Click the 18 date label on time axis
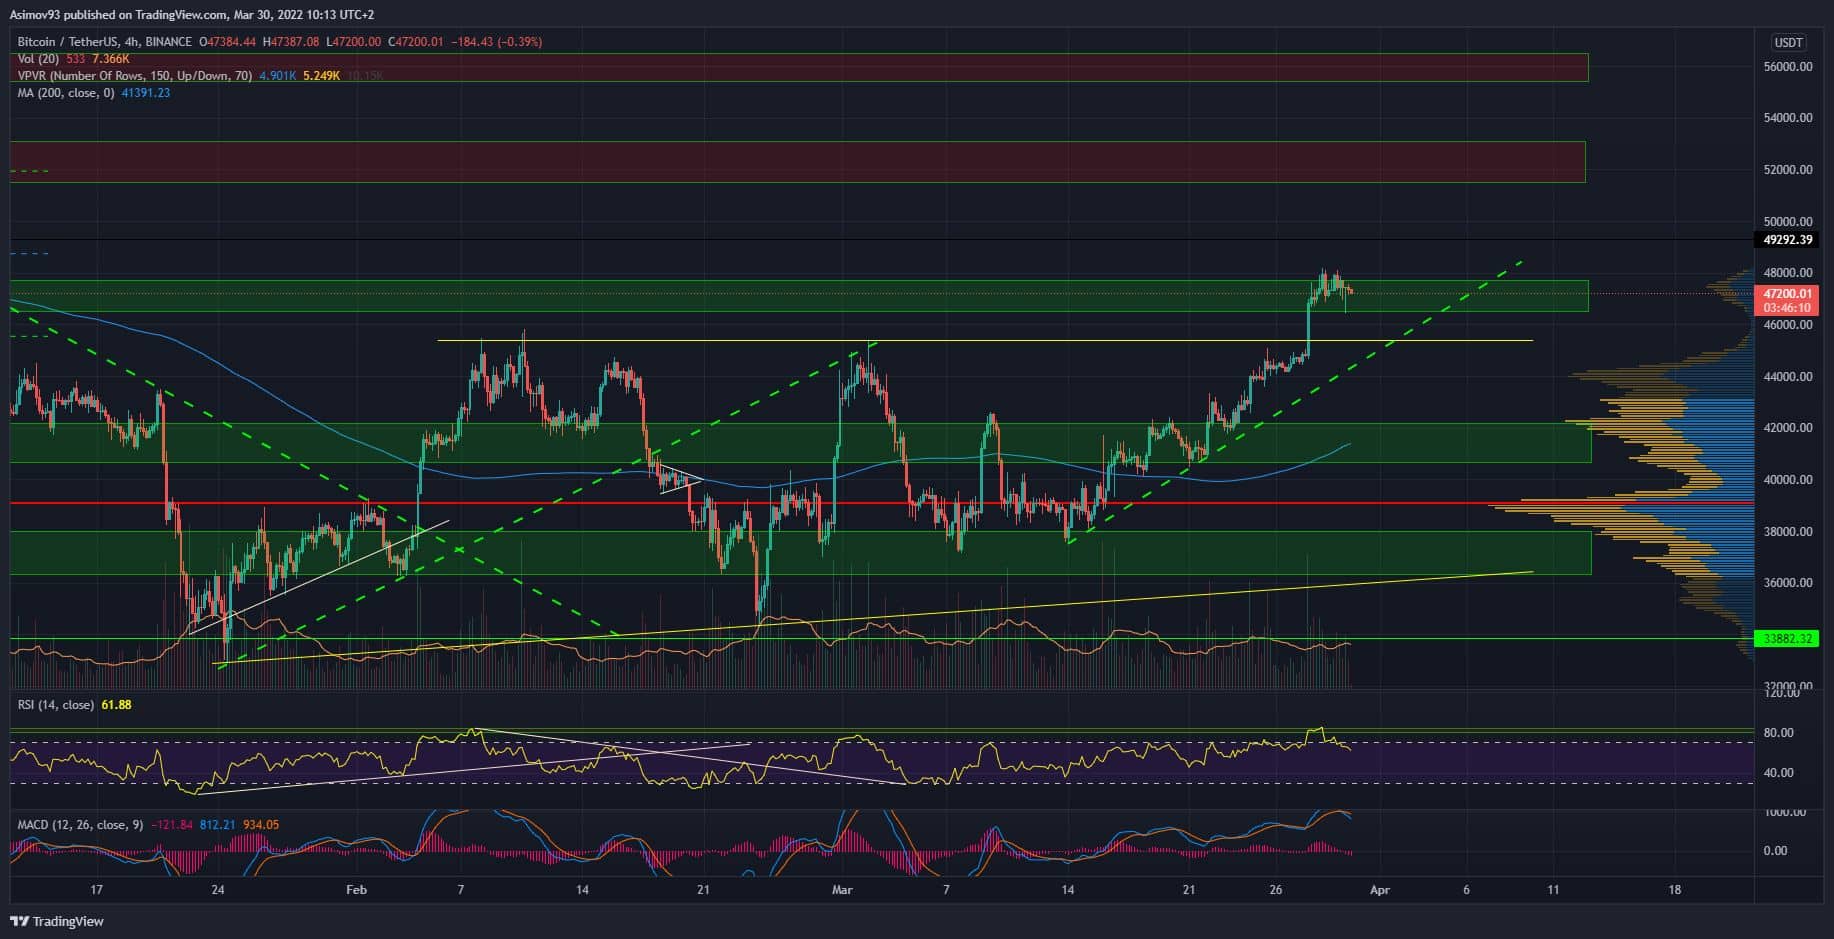Screen dimensions: 1834x939 [1675, 890]
